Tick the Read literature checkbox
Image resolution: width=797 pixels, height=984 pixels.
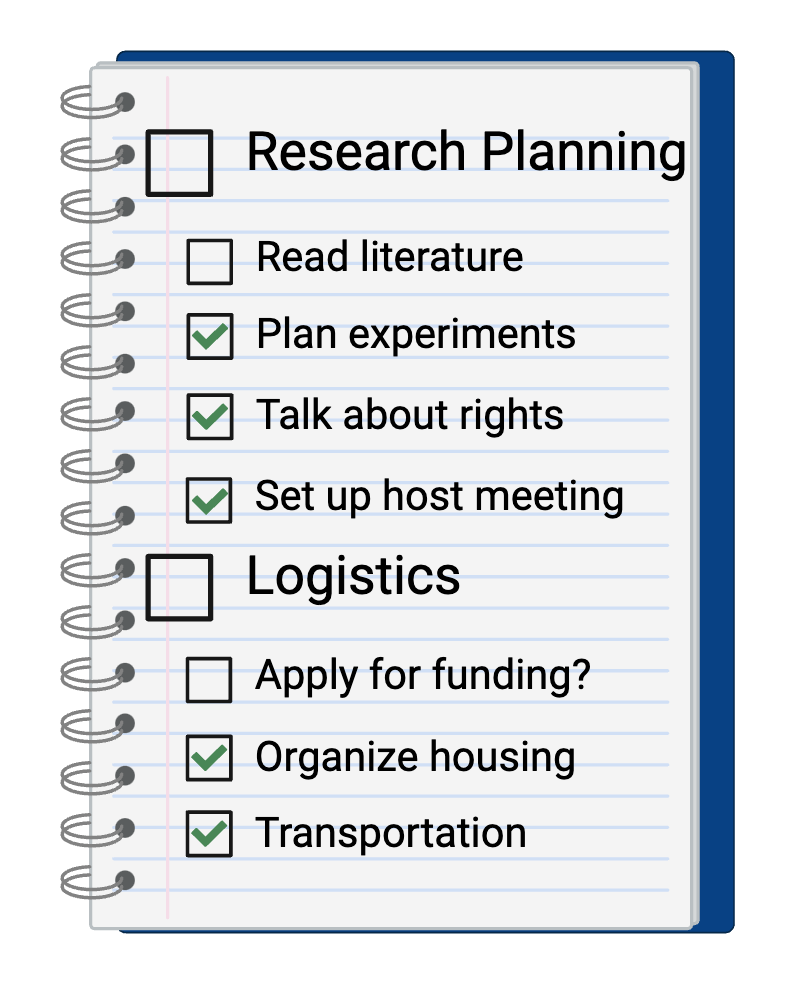[209, 262]
